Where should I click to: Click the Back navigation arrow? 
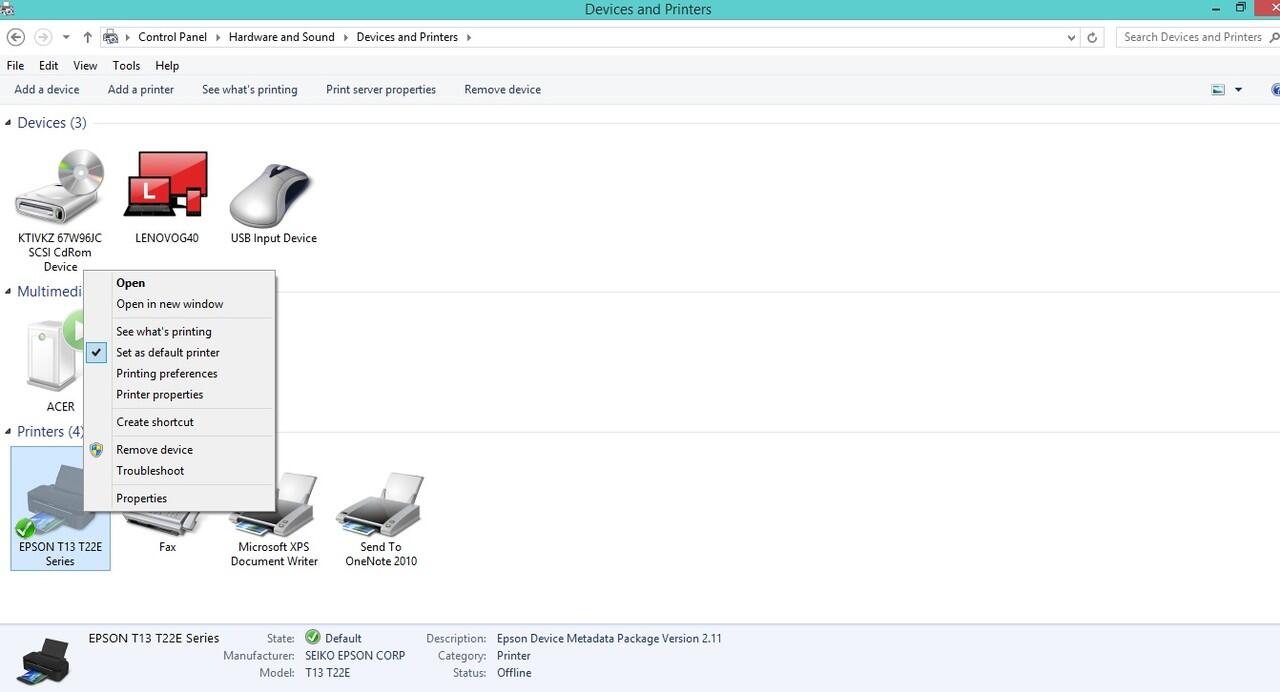tap(16, 37)
